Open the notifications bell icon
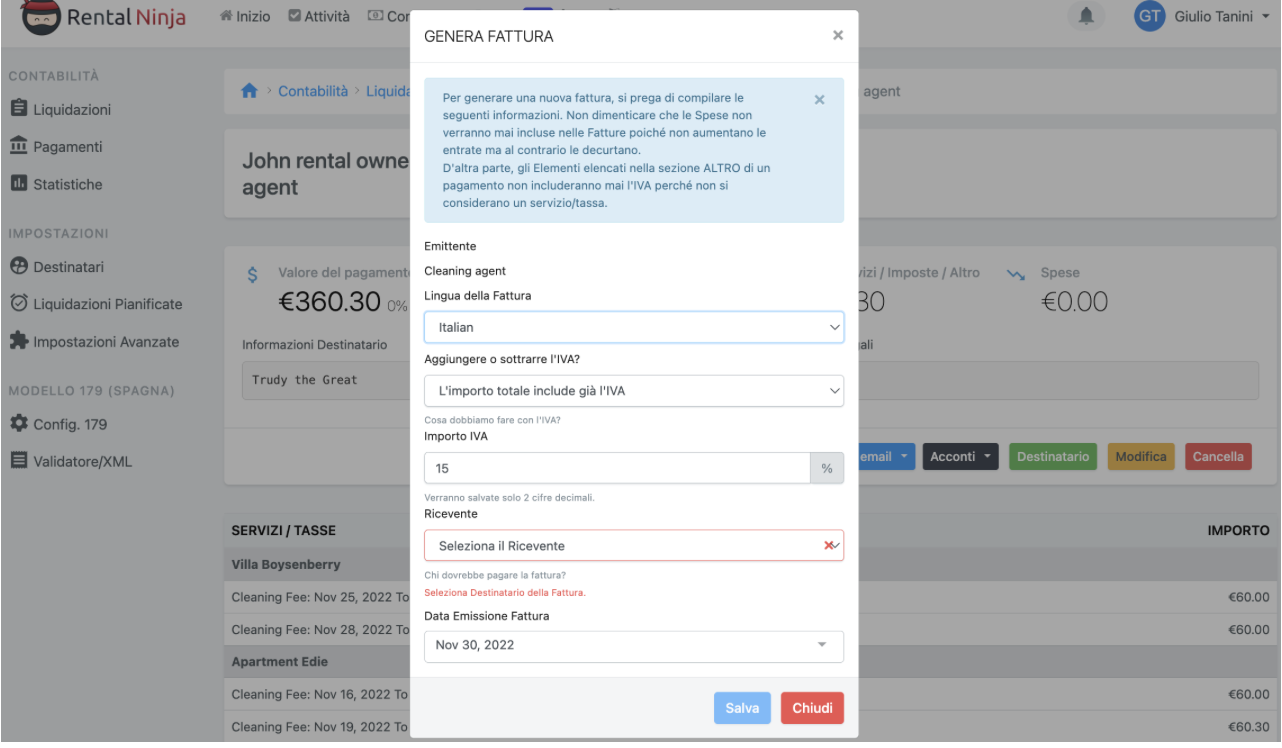The height and width of the screenshot is (748, 1282). 1086,18
